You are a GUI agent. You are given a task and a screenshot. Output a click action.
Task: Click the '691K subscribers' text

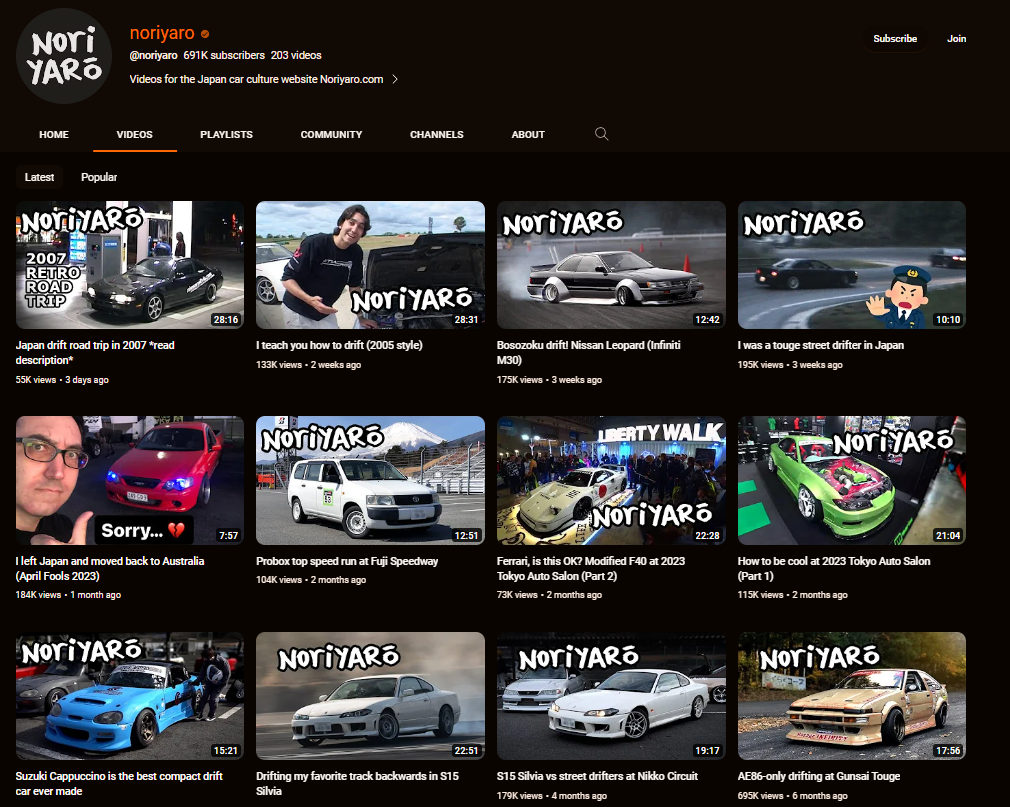point(224,55)
